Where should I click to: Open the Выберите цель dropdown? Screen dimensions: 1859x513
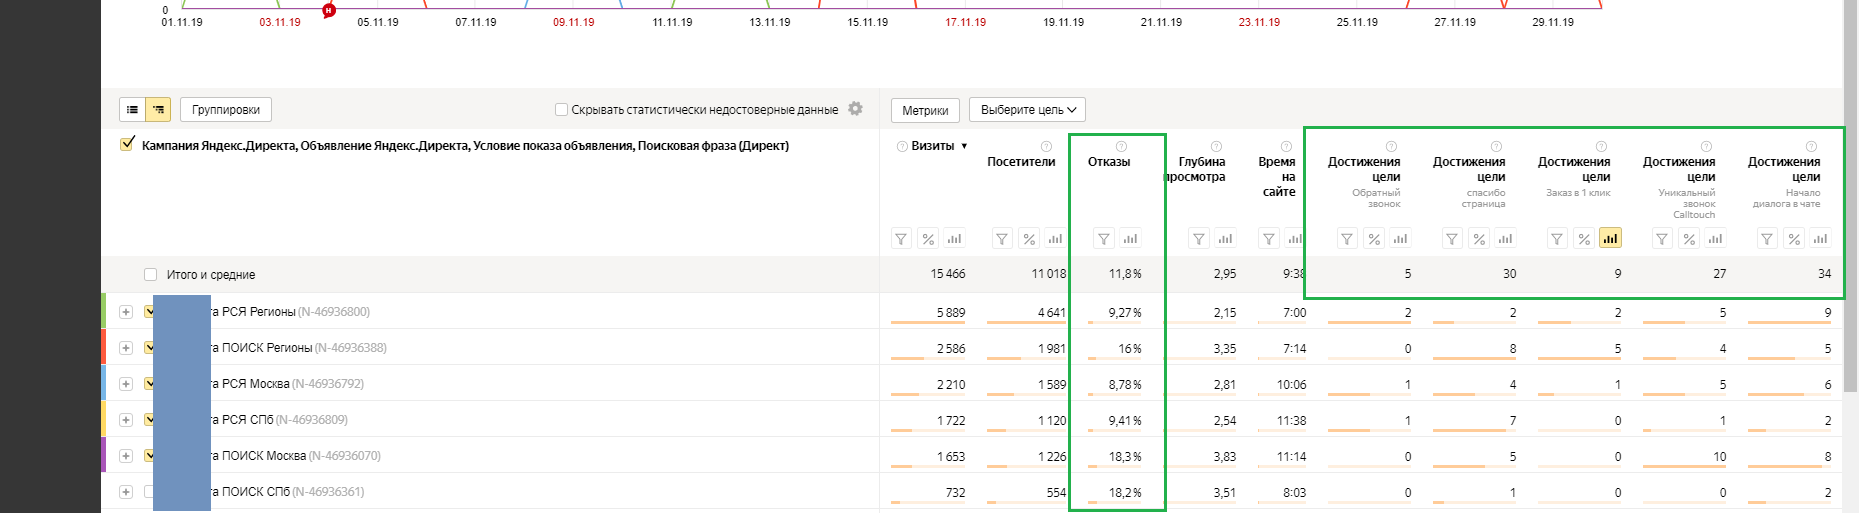(x=1027, y=110)
